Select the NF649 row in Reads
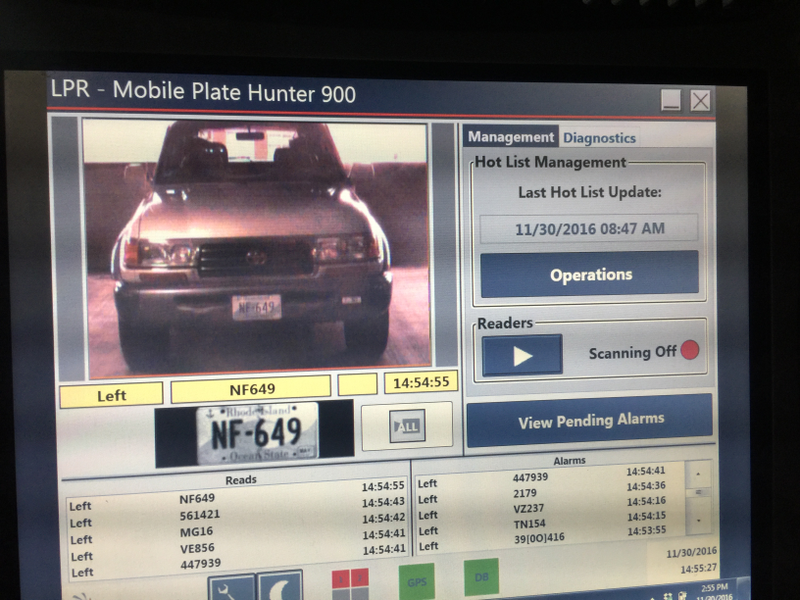800x600 pixels. (237, 496)
